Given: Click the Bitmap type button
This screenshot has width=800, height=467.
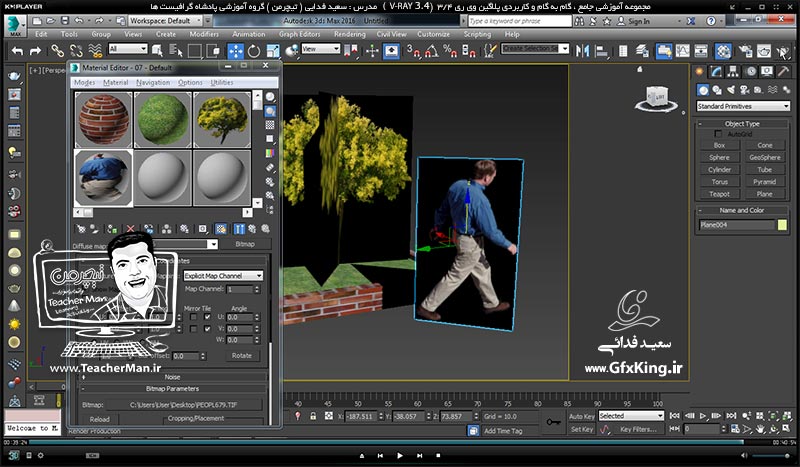Looking at the screenshot, I should click(245, 244).
